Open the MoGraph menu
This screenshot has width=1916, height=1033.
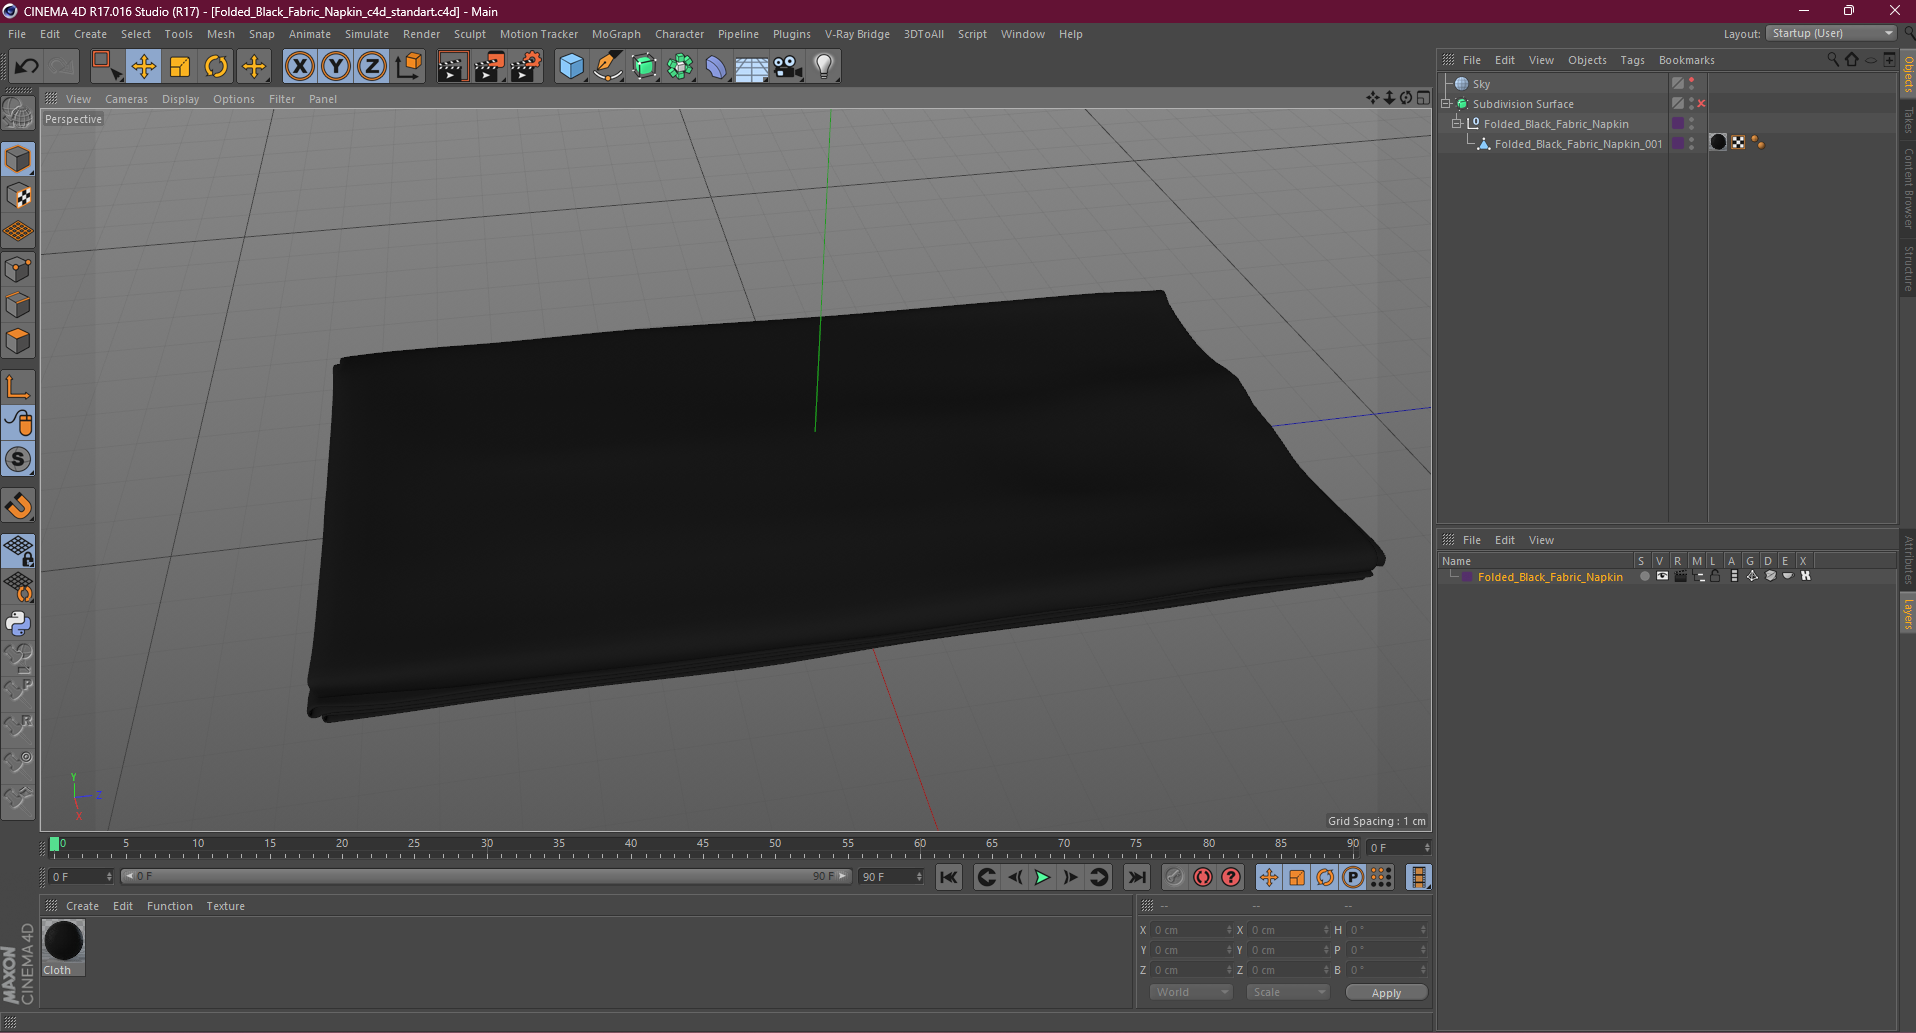pos(616,34)
